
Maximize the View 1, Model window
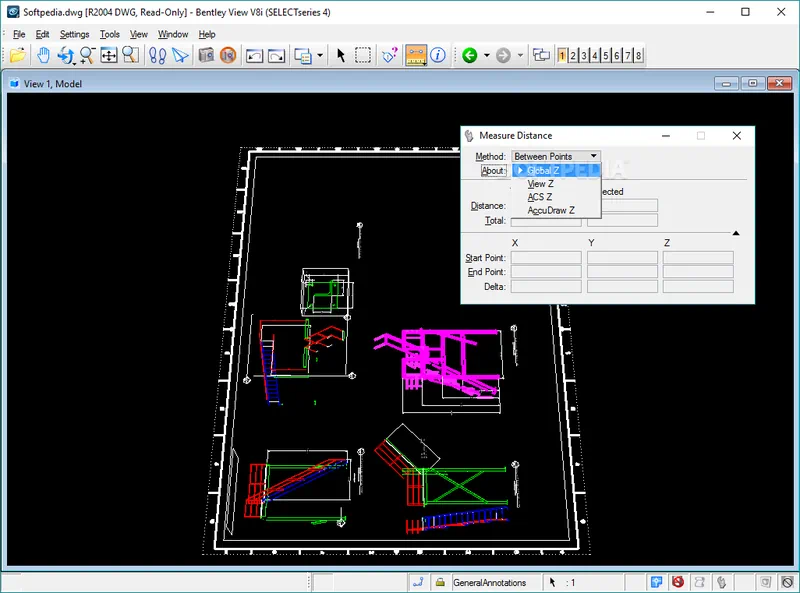point(753,83)
